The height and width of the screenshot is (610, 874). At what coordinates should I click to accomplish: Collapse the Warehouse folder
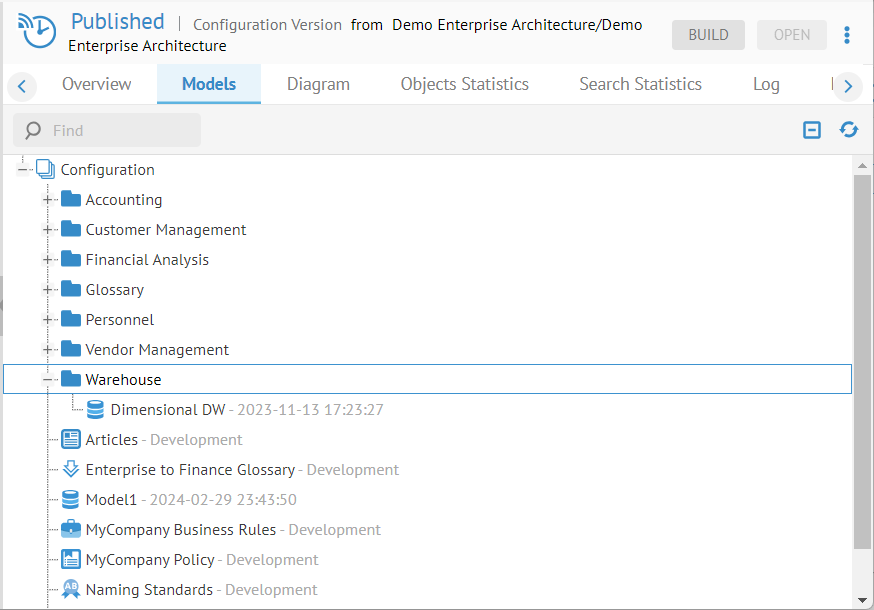[47, 380]
